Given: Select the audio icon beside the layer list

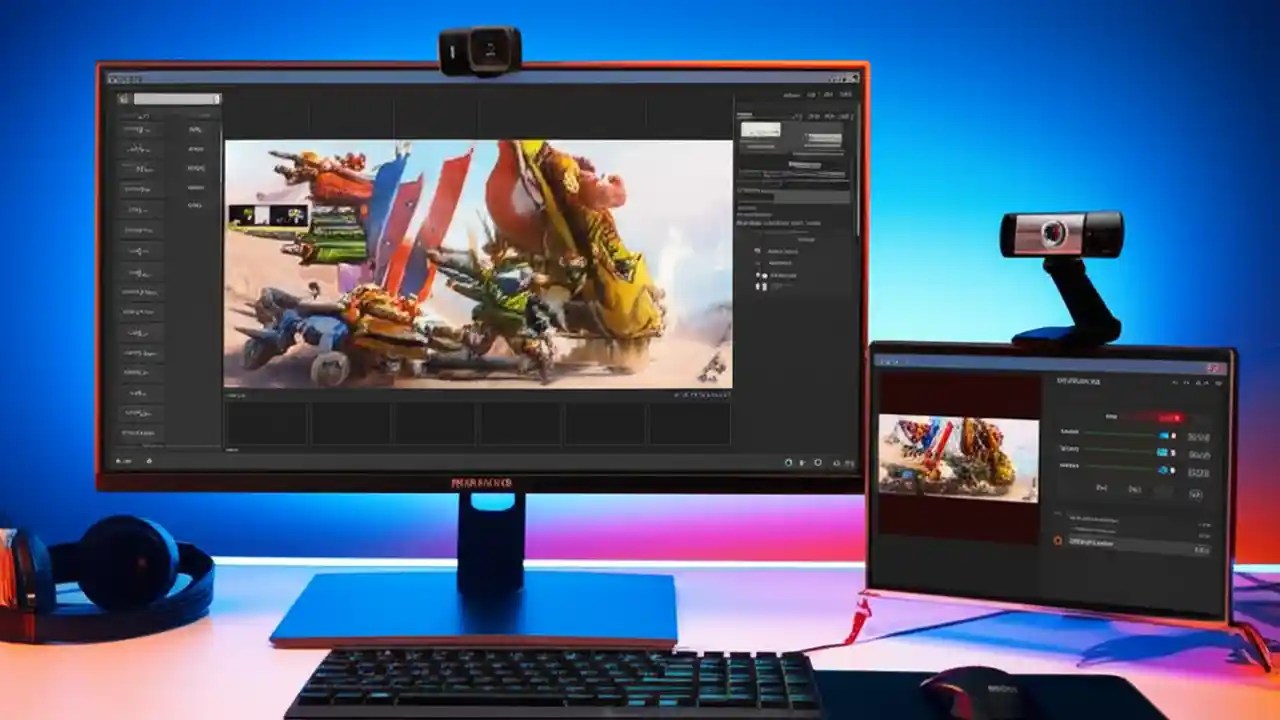Looking at the screenshot, I should tap(755, 251).
